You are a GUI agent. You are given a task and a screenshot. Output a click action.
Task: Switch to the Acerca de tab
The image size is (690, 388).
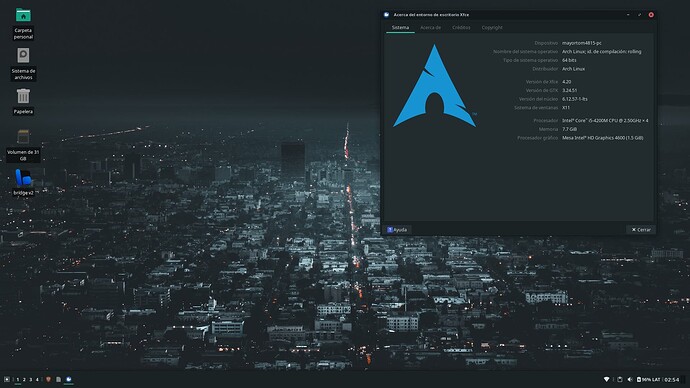pos(430,27)
